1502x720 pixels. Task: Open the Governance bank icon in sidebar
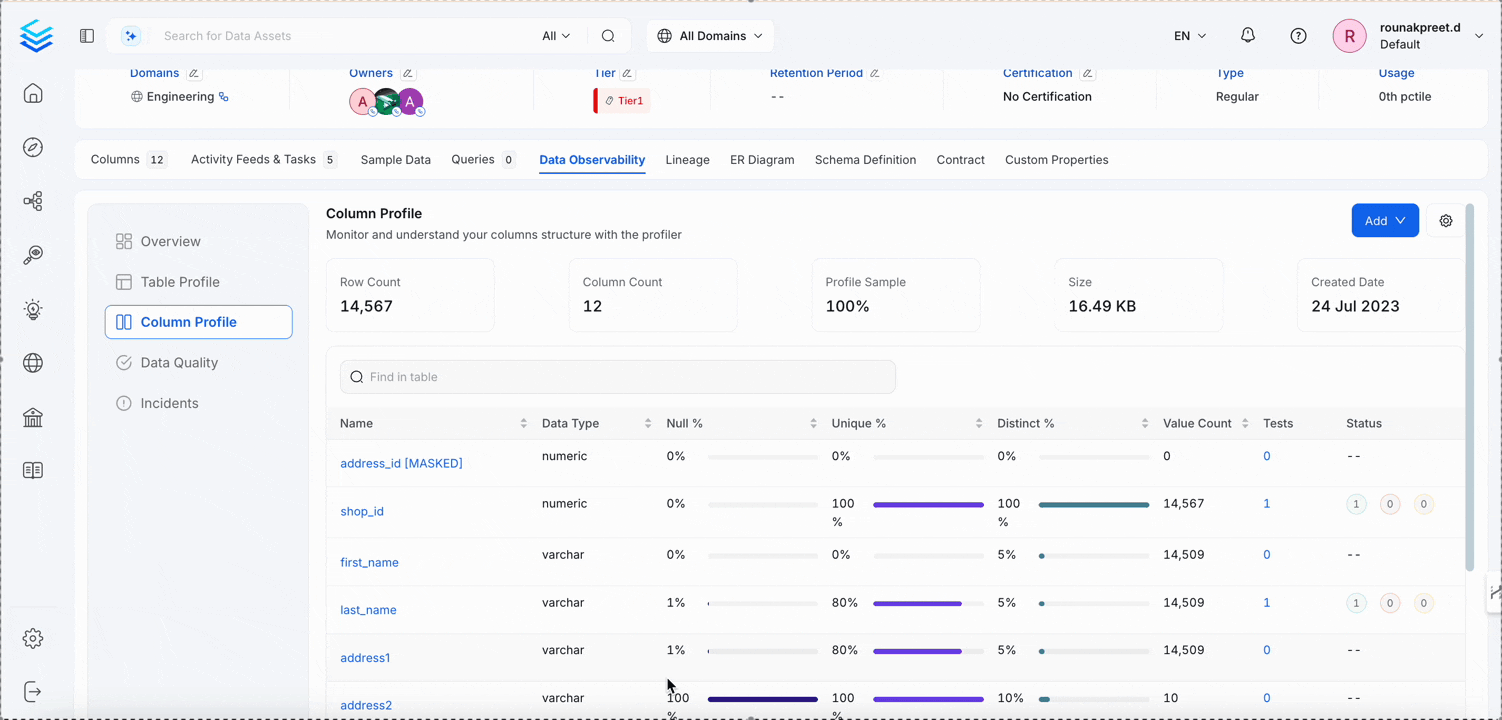click(33, 417)
